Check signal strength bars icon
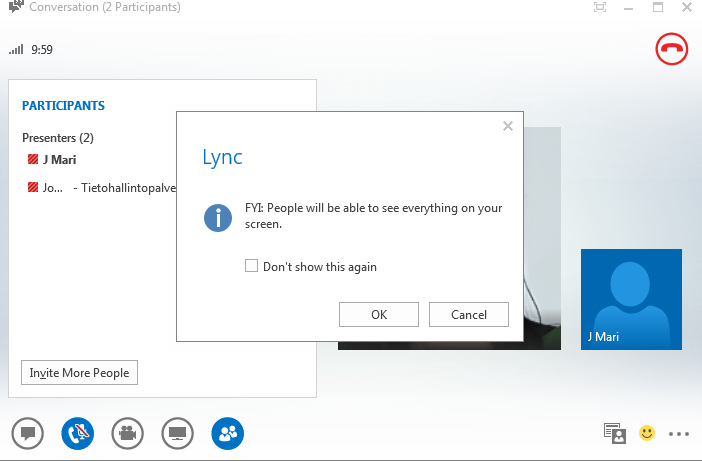The height and width of the screenshot is (461, 702). 16,49
